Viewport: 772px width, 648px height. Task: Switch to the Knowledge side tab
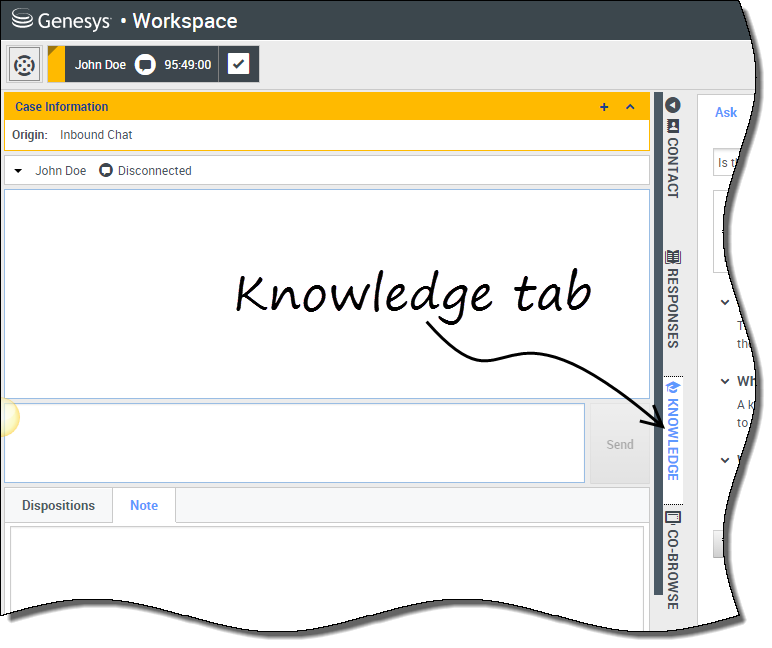pyautogui.click(x=673, y=430)
